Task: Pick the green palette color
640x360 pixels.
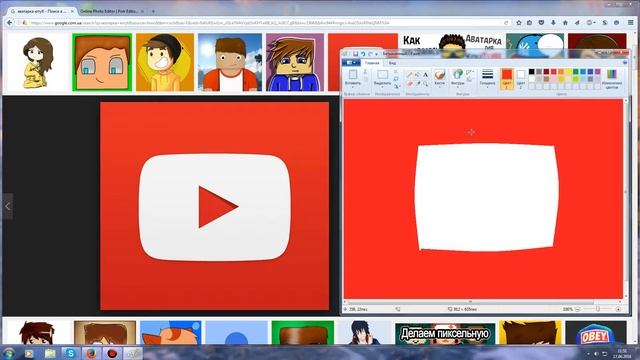Action: pos(576,72)
